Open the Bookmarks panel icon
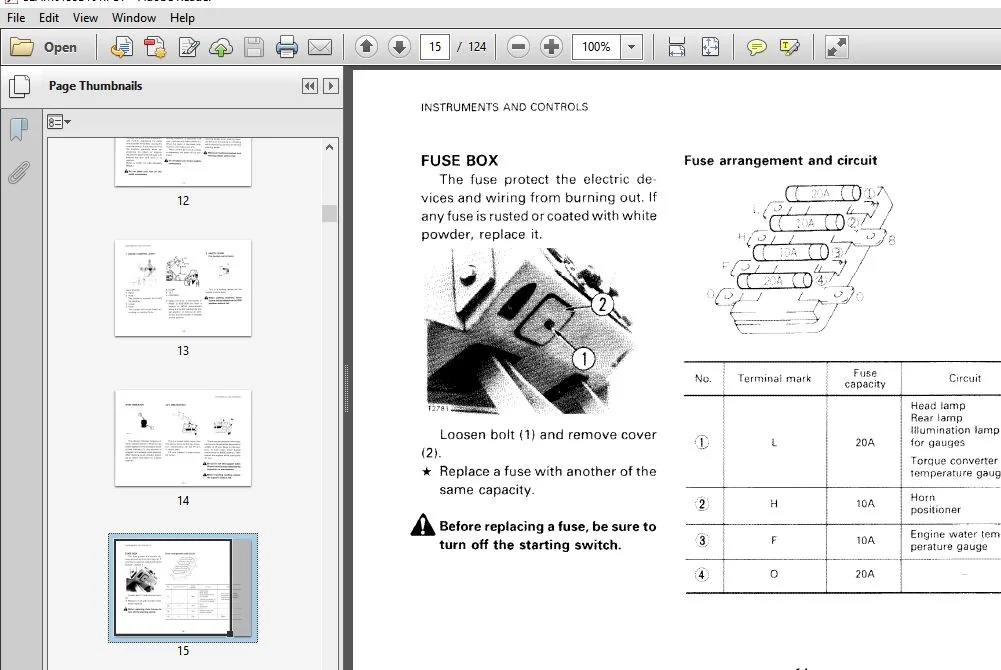Screen dimensions: 1001x670 click(x=19, y=129)
